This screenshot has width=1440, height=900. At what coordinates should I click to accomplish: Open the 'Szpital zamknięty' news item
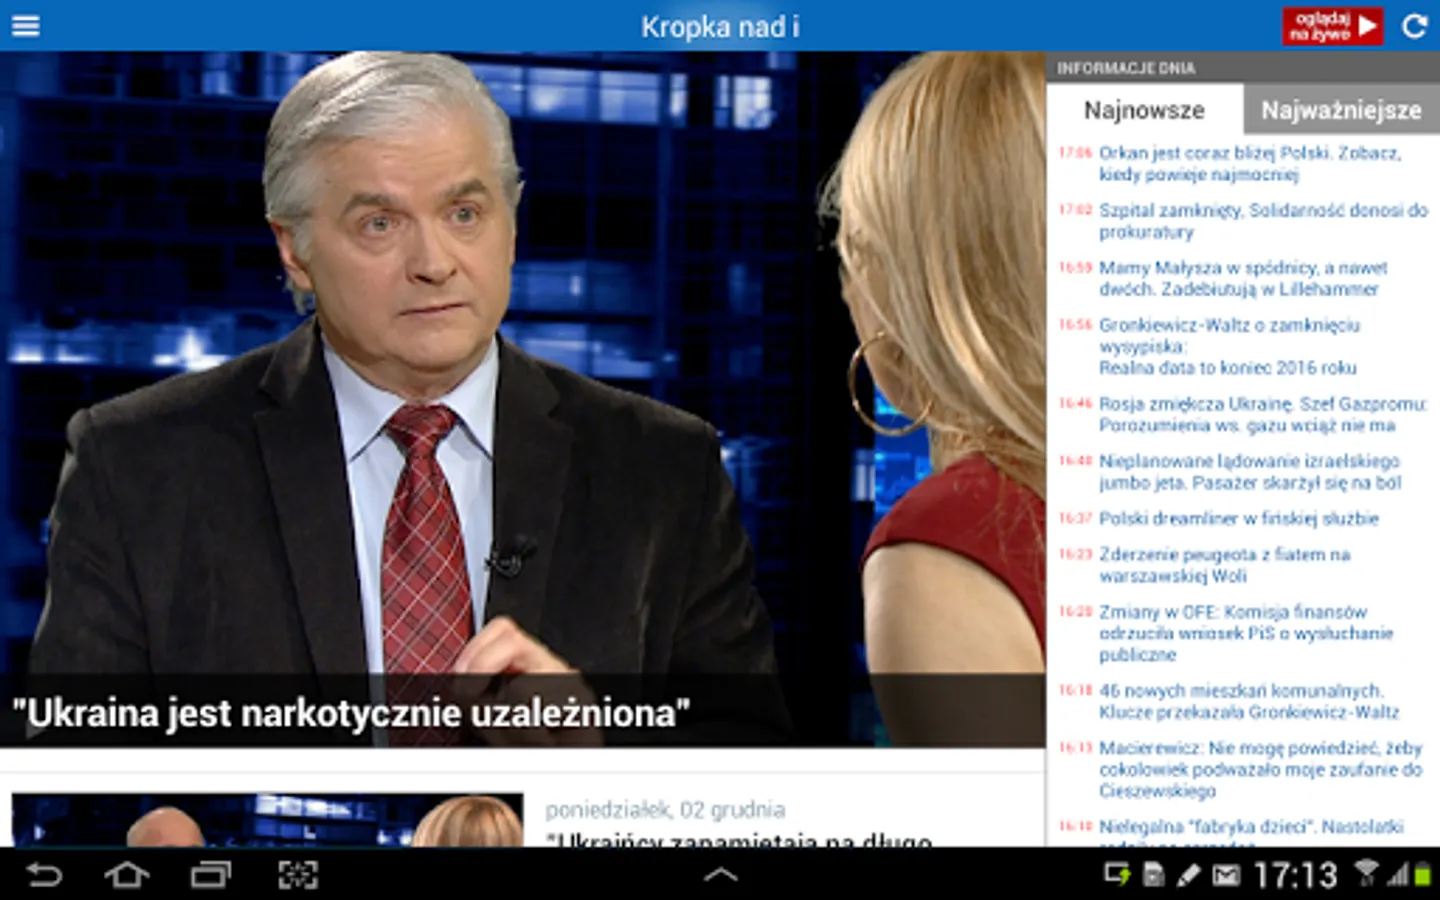point(1262,221)
